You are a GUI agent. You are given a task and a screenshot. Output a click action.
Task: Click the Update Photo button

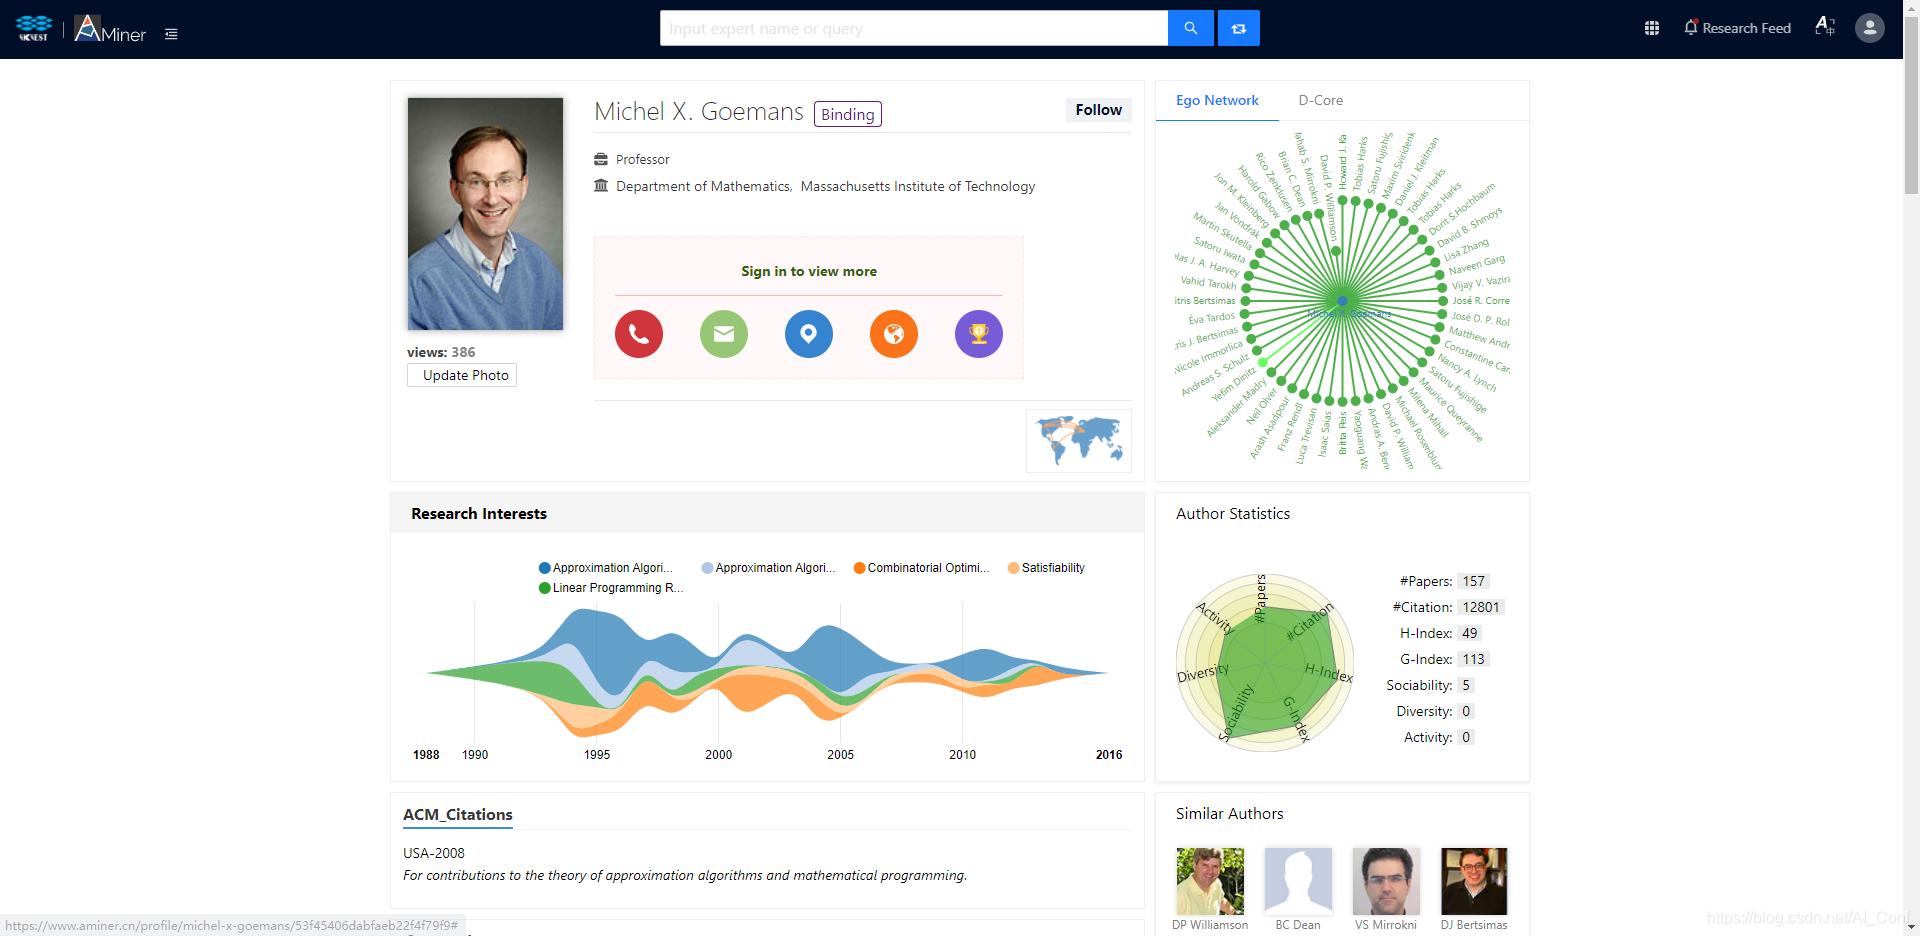(462, 375)
